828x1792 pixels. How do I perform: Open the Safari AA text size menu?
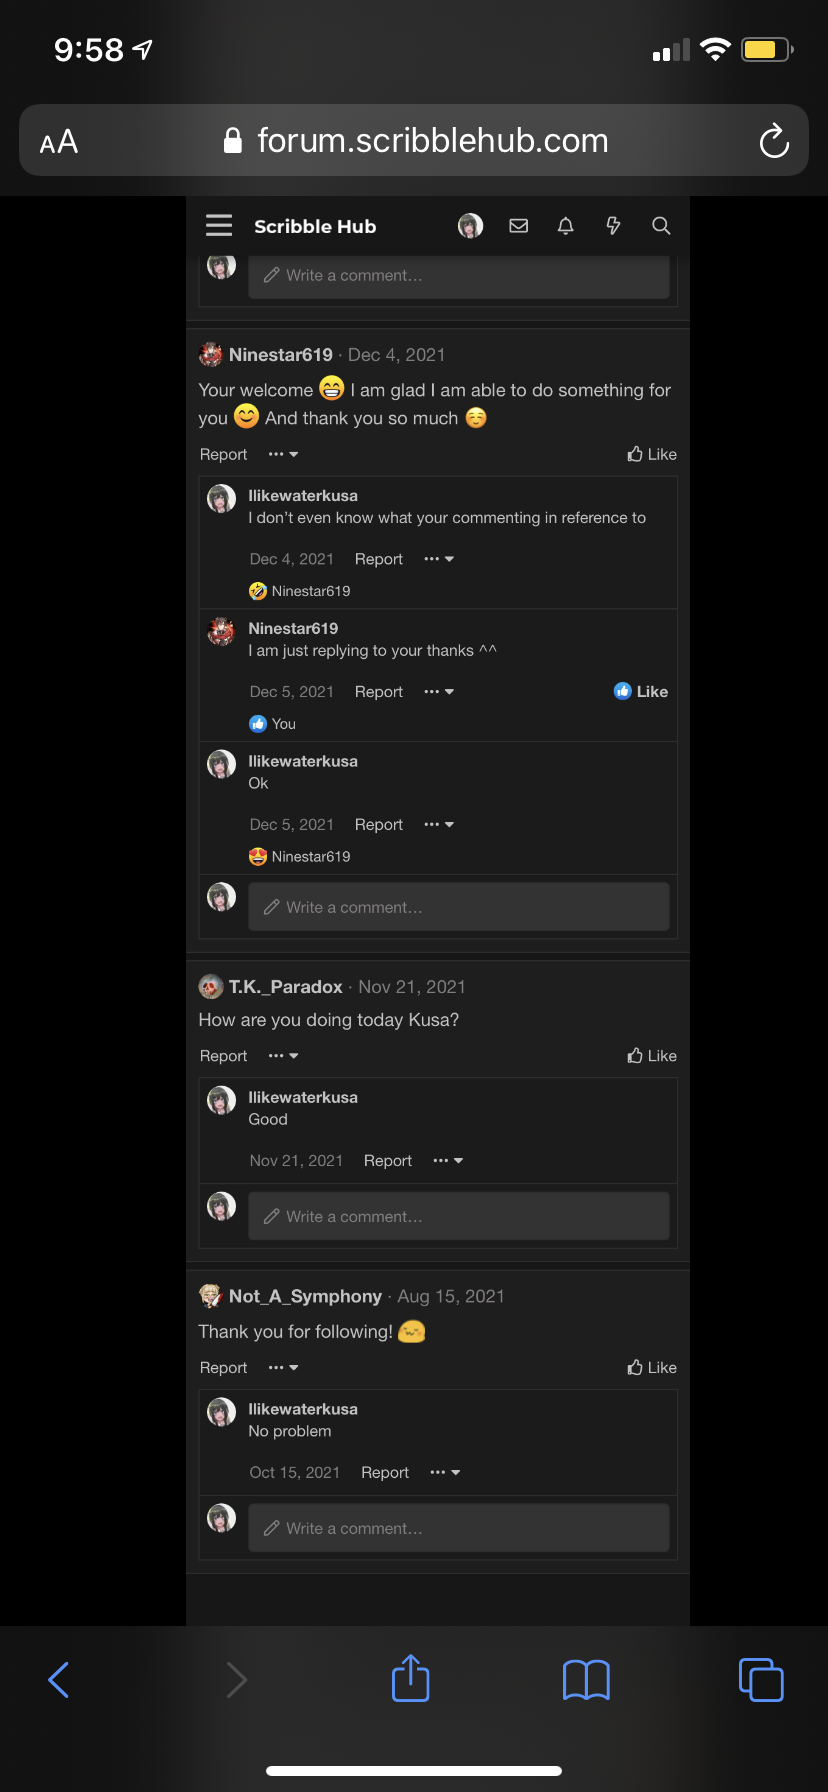click(x=59, y=142)
